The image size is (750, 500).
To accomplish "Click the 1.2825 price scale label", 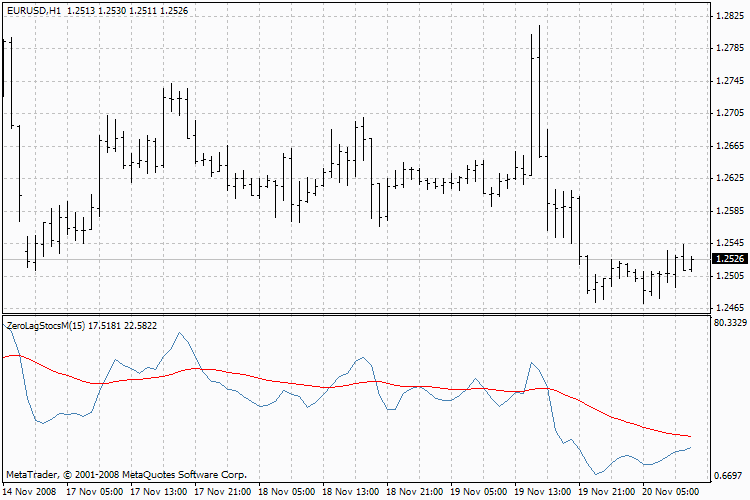I will pyautogui.click(x=727, y=16).
